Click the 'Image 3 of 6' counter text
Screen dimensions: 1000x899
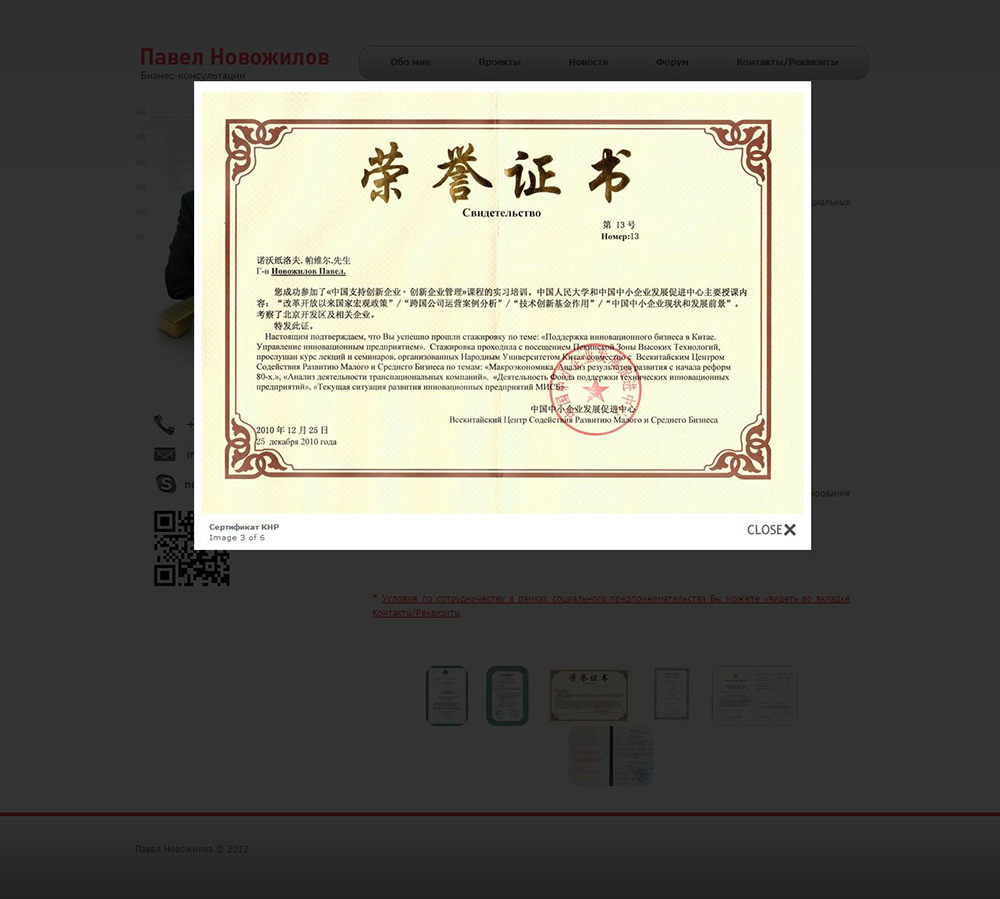coord(237,537)
